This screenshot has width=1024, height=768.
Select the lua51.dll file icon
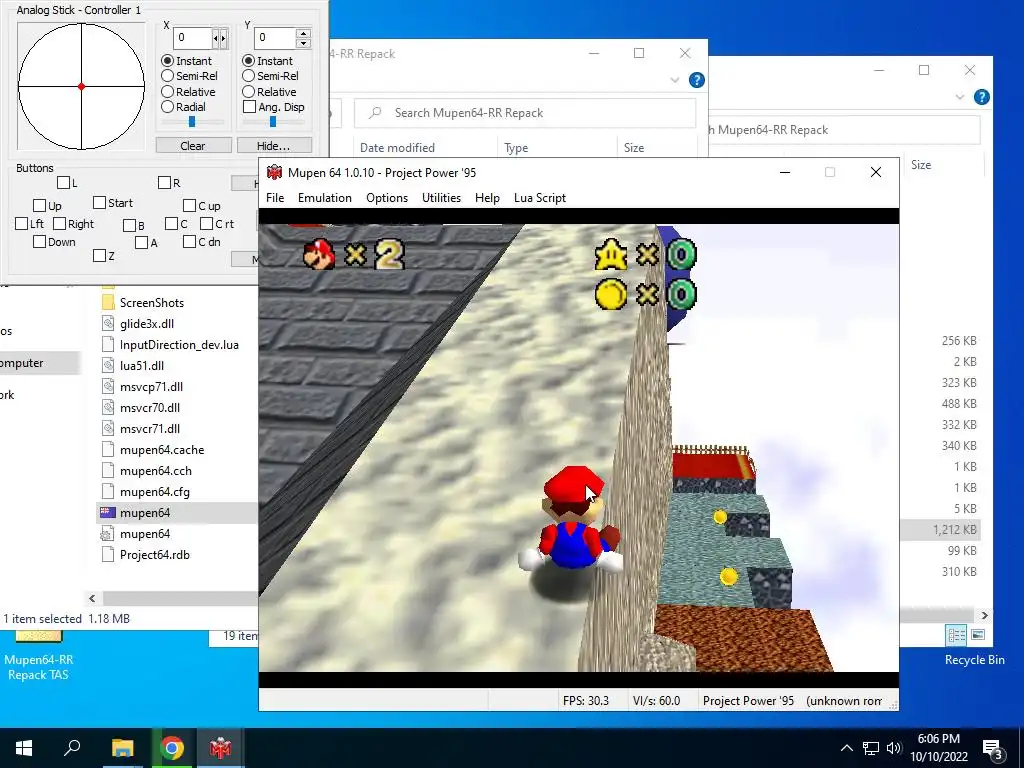(108, 365)
